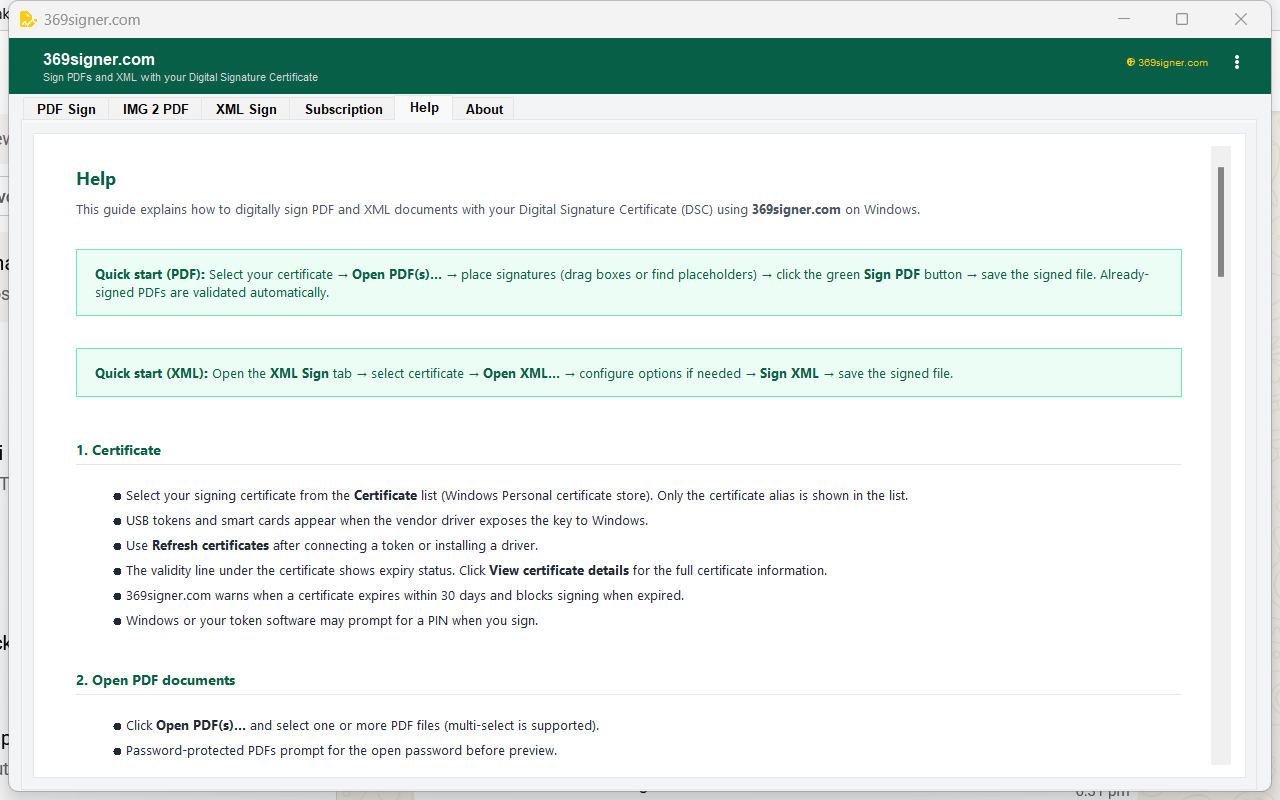Click the 'Refresh certificates' bold text
1280x800 pixels.
pos(210,545)
